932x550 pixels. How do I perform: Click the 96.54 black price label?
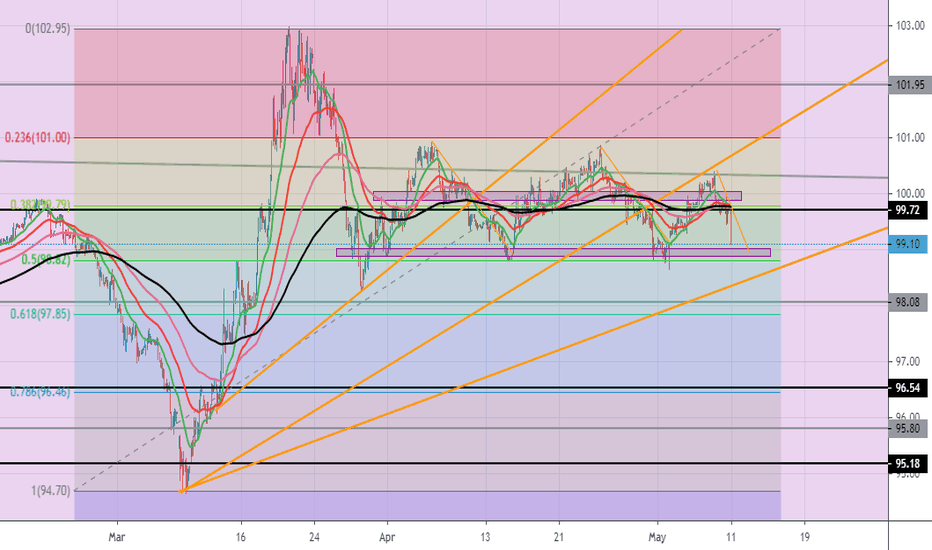908,388
